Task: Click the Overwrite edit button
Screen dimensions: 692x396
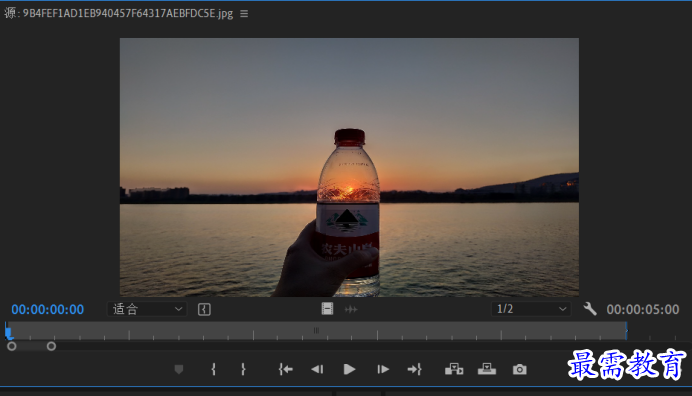Action: [487, 369]
